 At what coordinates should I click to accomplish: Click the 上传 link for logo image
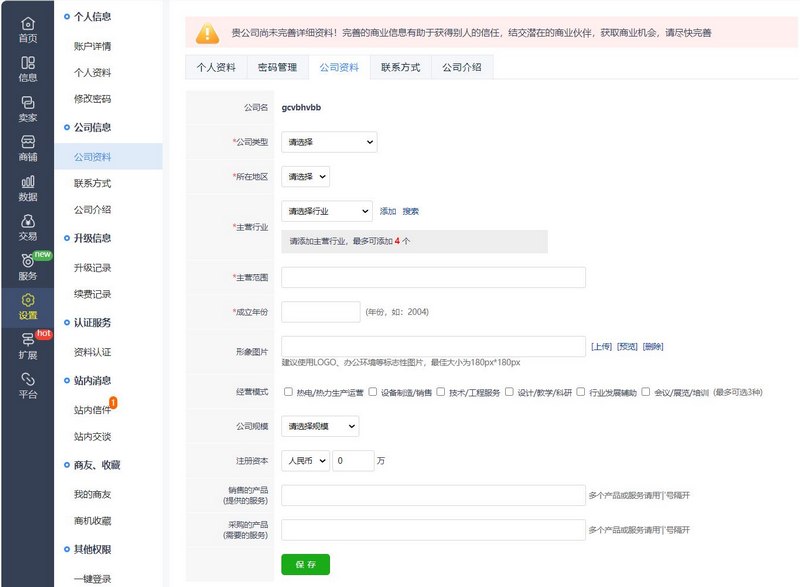pos(601,346)
